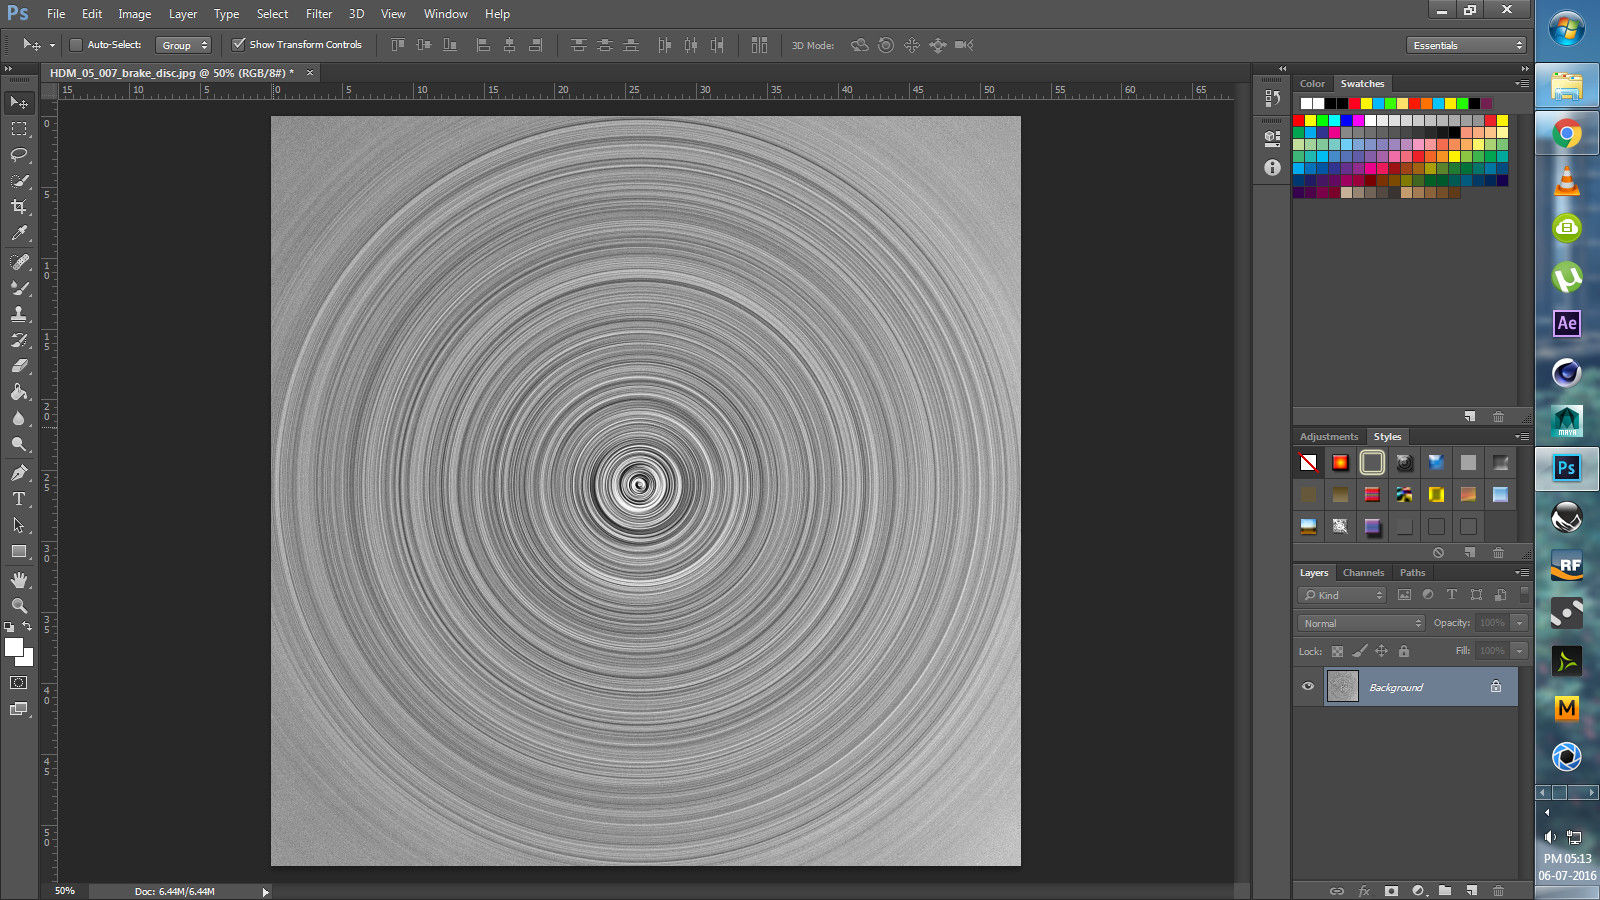Screen dimensions: 1600x900
Task: Open Google Chrome from taskbar
Action: click(1567, 133)
